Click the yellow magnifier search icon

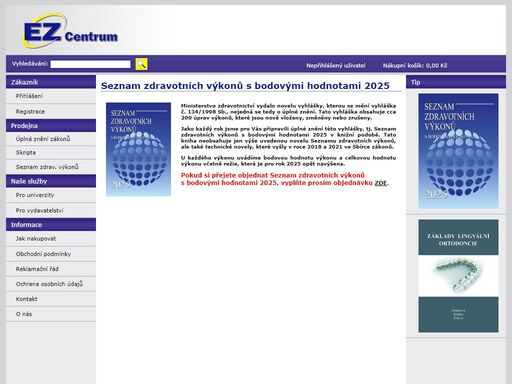[141, 64]
